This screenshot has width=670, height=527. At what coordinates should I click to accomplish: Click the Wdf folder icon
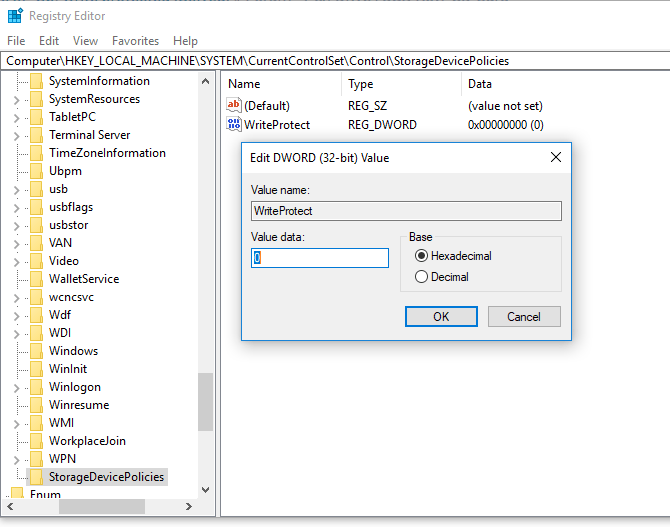[x=37, y=315]
